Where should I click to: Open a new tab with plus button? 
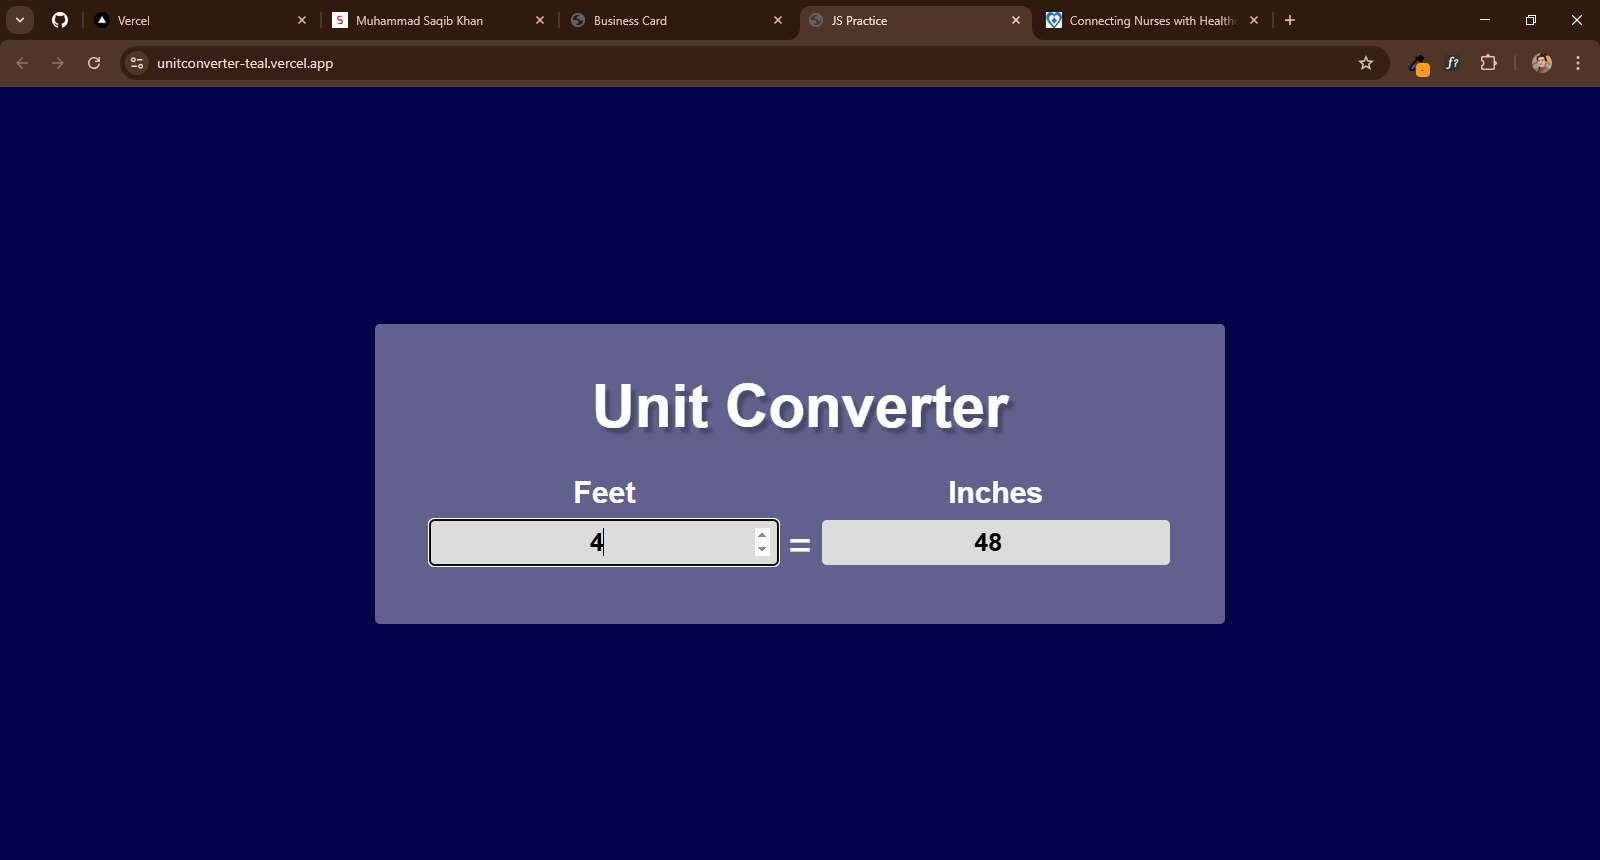point(1290,20)
